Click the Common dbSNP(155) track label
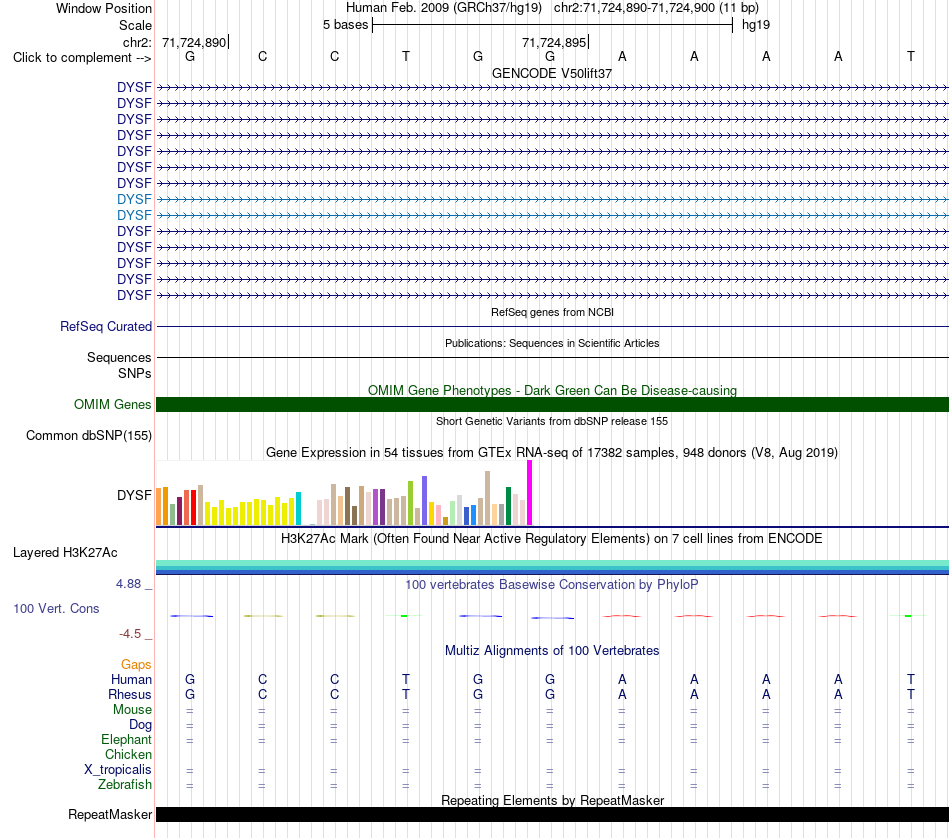The image size is (950, 838). click(89, 436)
